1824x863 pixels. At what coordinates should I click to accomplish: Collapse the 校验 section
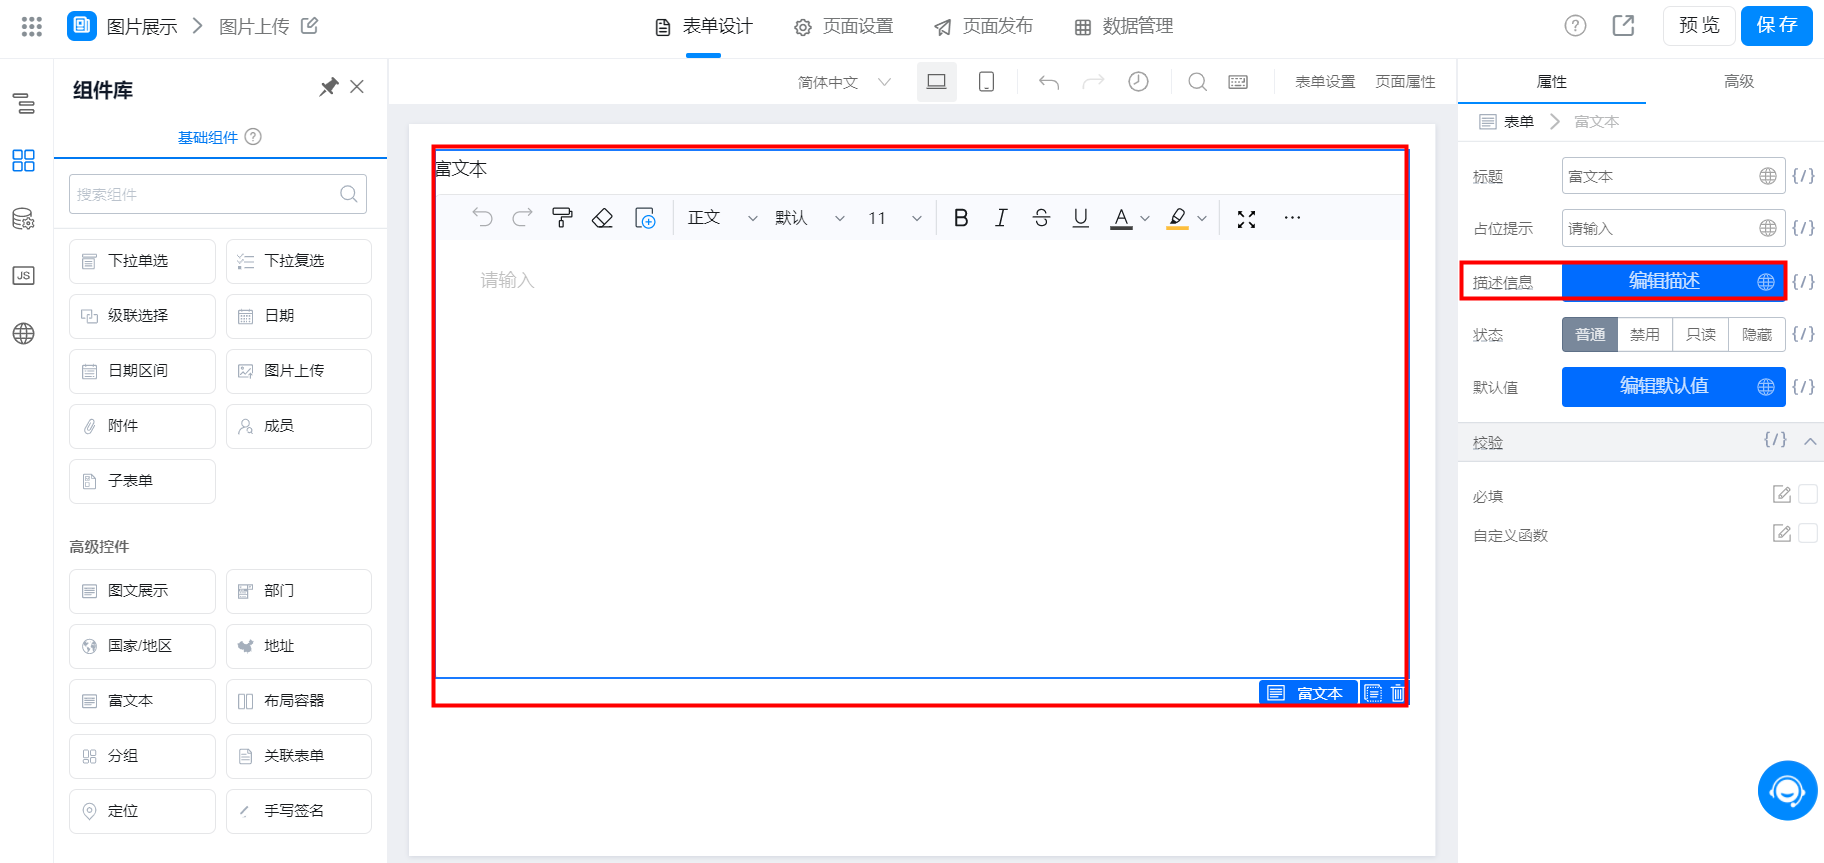pos(1810,441)
